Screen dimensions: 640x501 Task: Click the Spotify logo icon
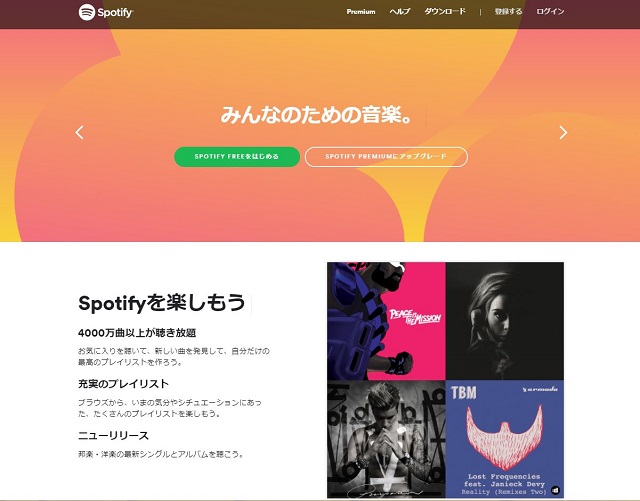click(87, 12)
